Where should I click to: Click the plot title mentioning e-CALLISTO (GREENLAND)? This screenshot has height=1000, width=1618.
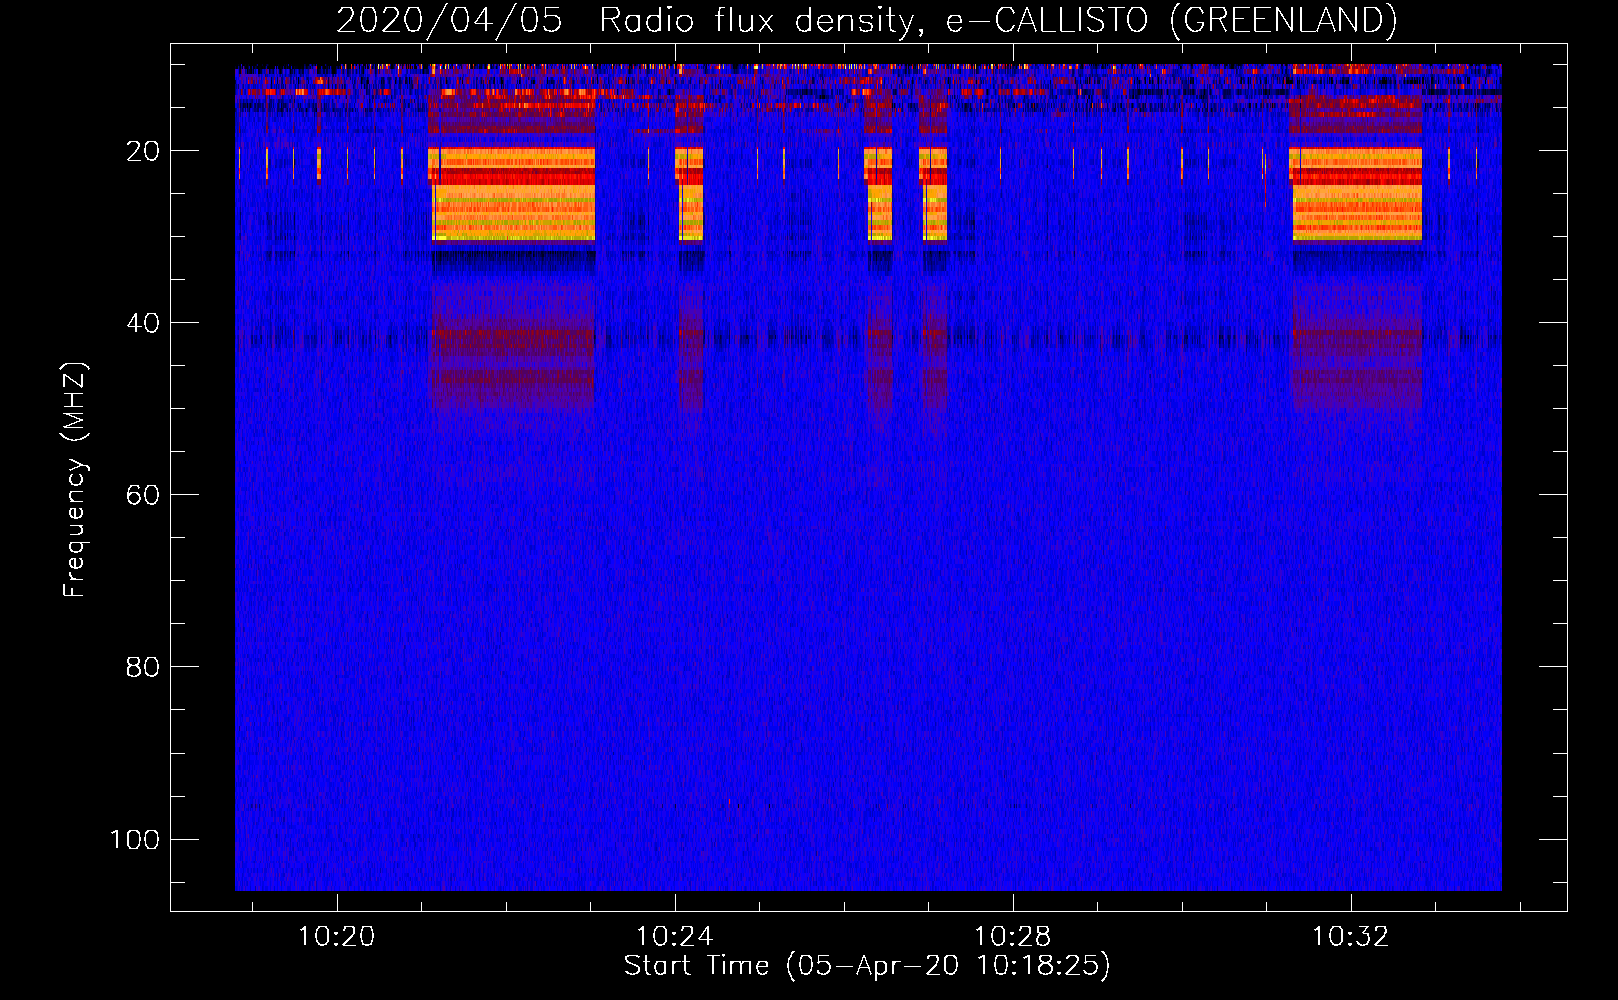point(866,20)
